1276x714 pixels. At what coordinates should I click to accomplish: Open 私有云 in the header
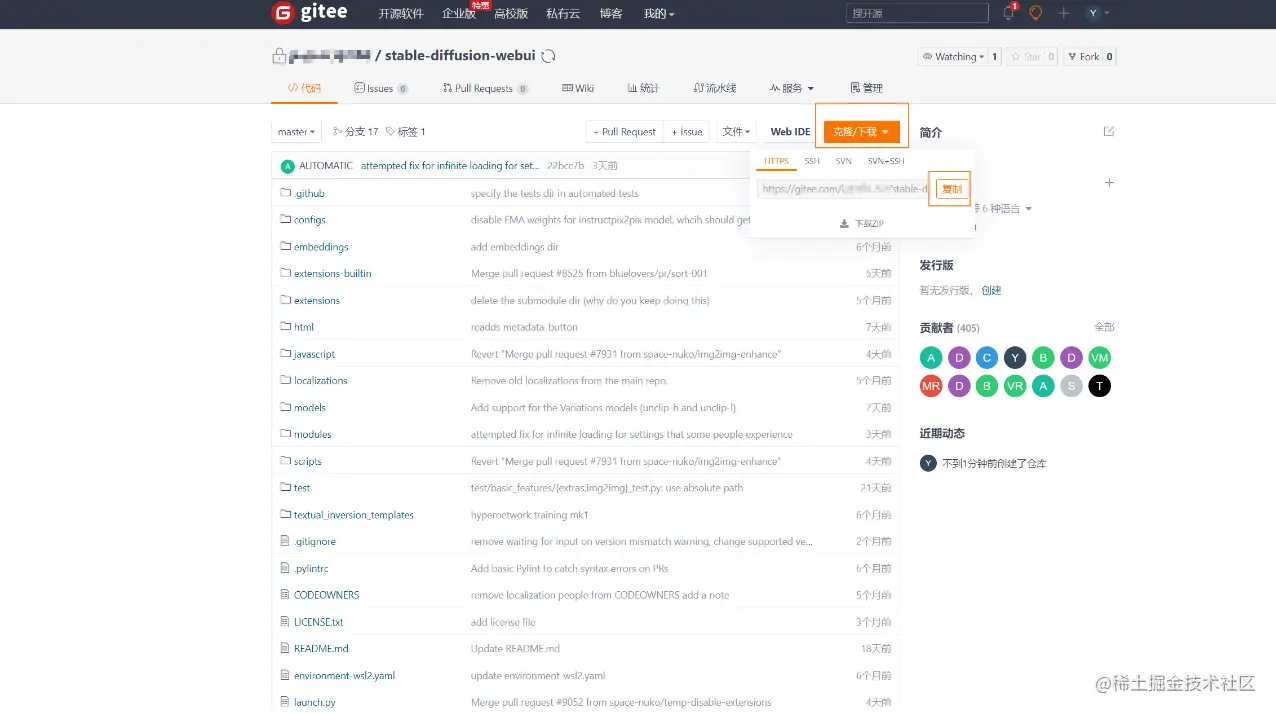click(x=563, y=14)
